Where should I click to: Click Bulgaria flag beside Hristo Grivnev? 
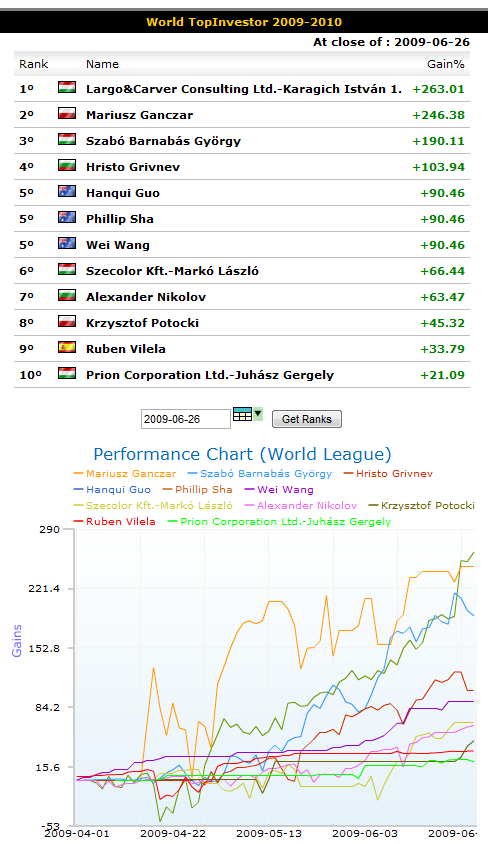click(67, 165)
